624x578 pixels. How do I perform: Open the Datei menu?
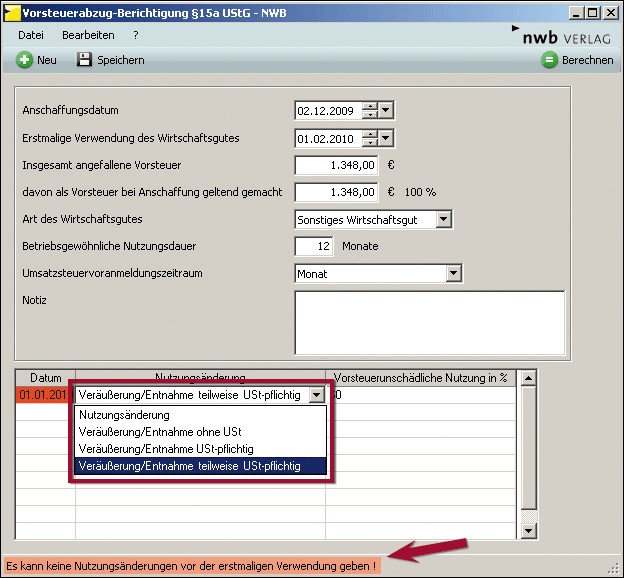coord(31,35)
